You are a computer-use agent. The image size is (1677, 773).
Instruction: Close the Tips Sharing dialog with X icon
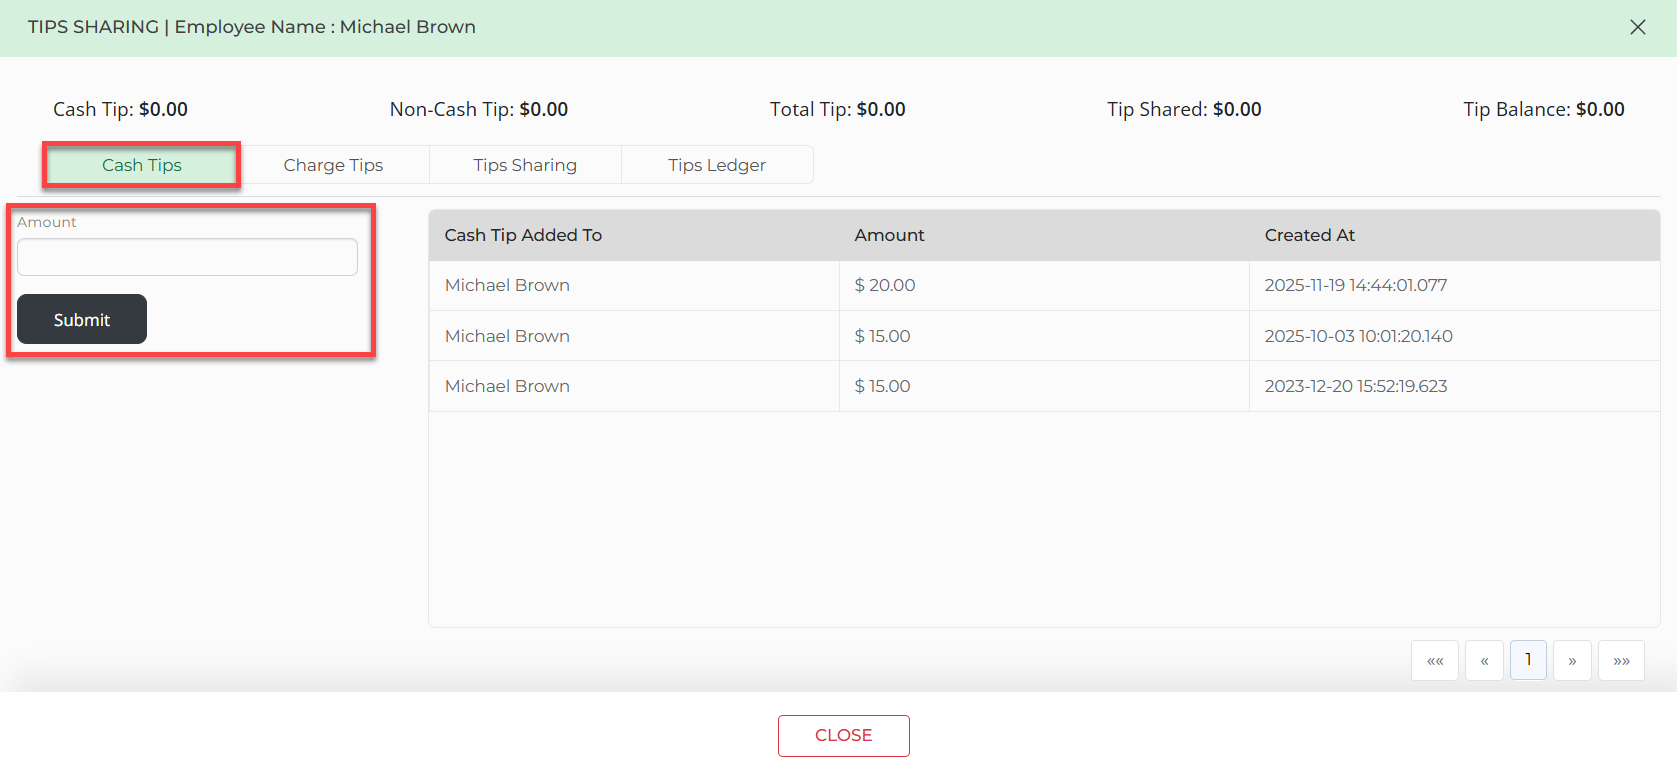pos(1637,27)
